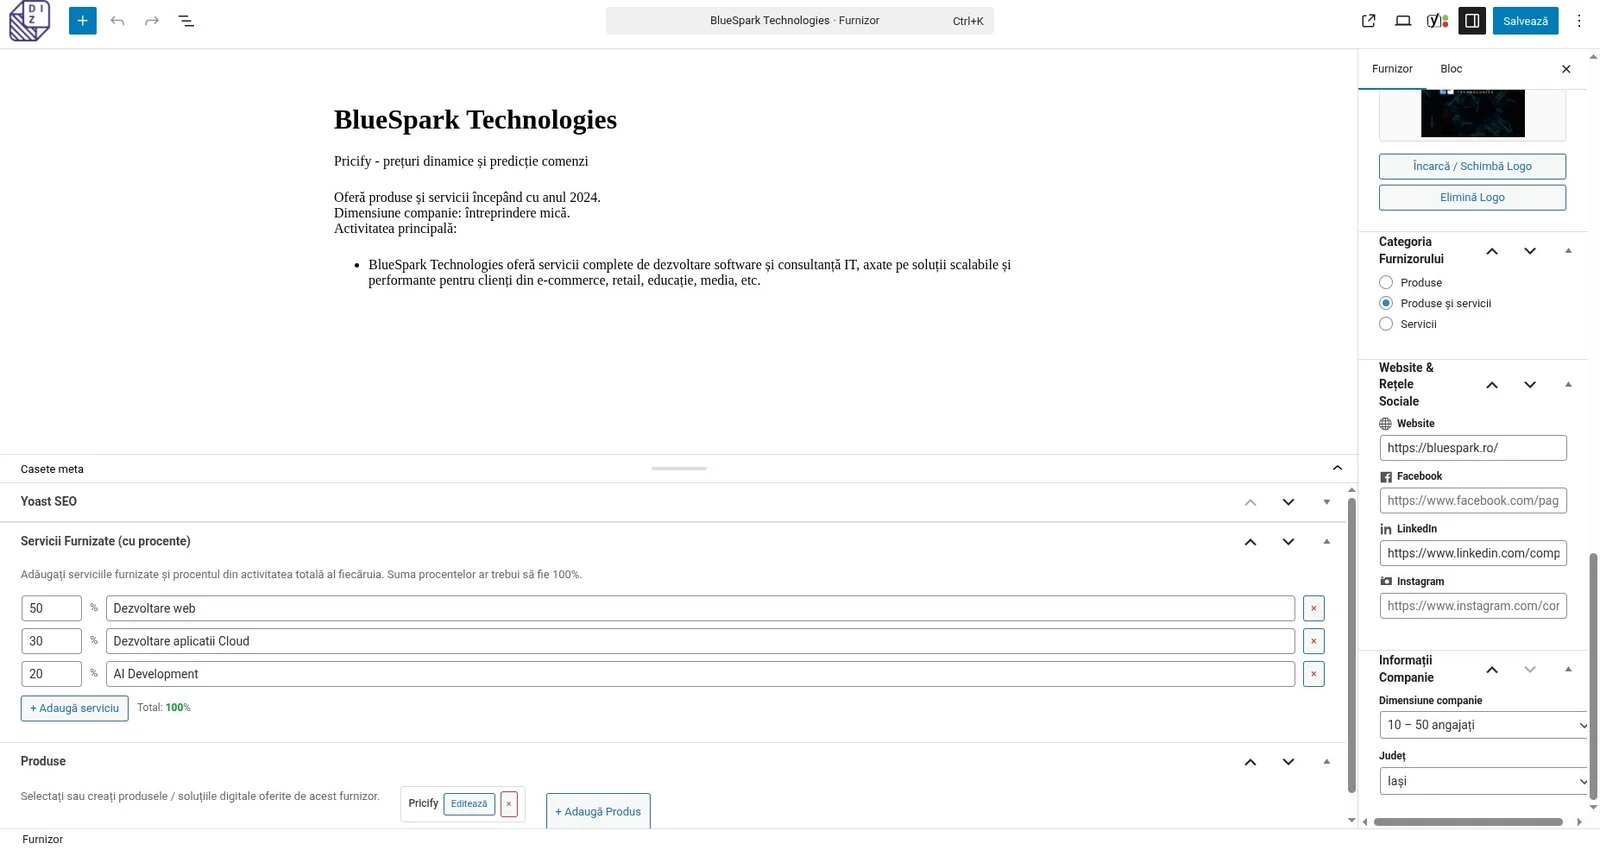Click the AI Development service name field
Image resolution: width=1600 pixels, height=850 pixels.
point(700,674)
